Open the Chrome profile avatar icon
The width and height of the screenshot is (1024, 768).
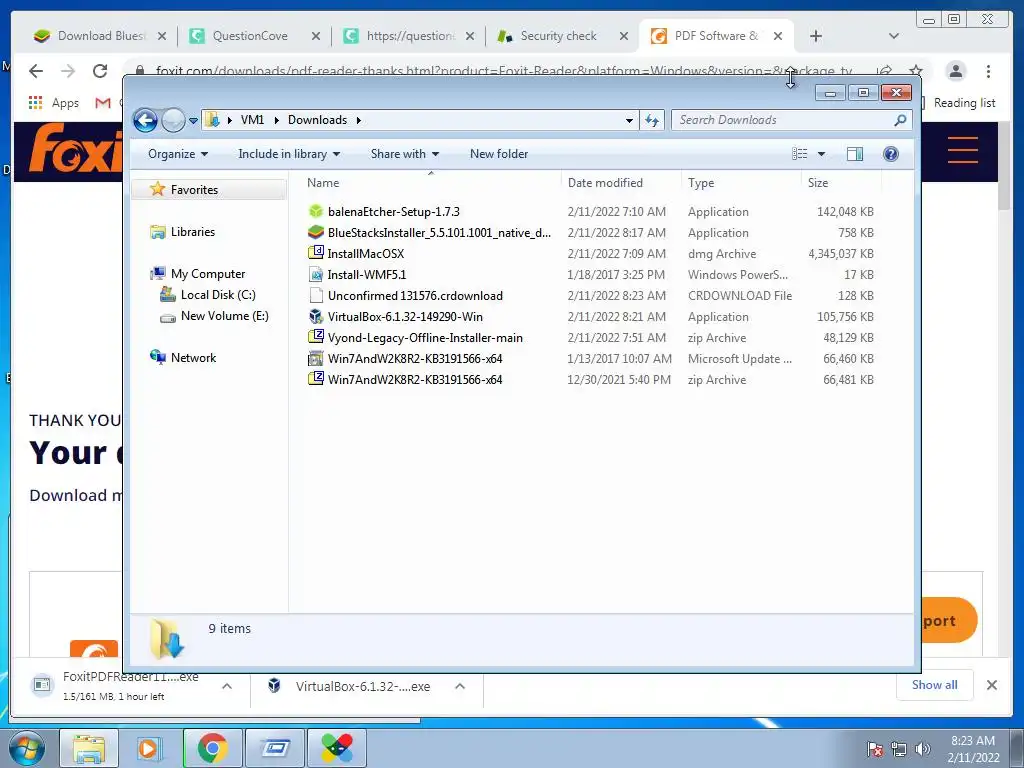pyautogui.click(x=956, y=71)
